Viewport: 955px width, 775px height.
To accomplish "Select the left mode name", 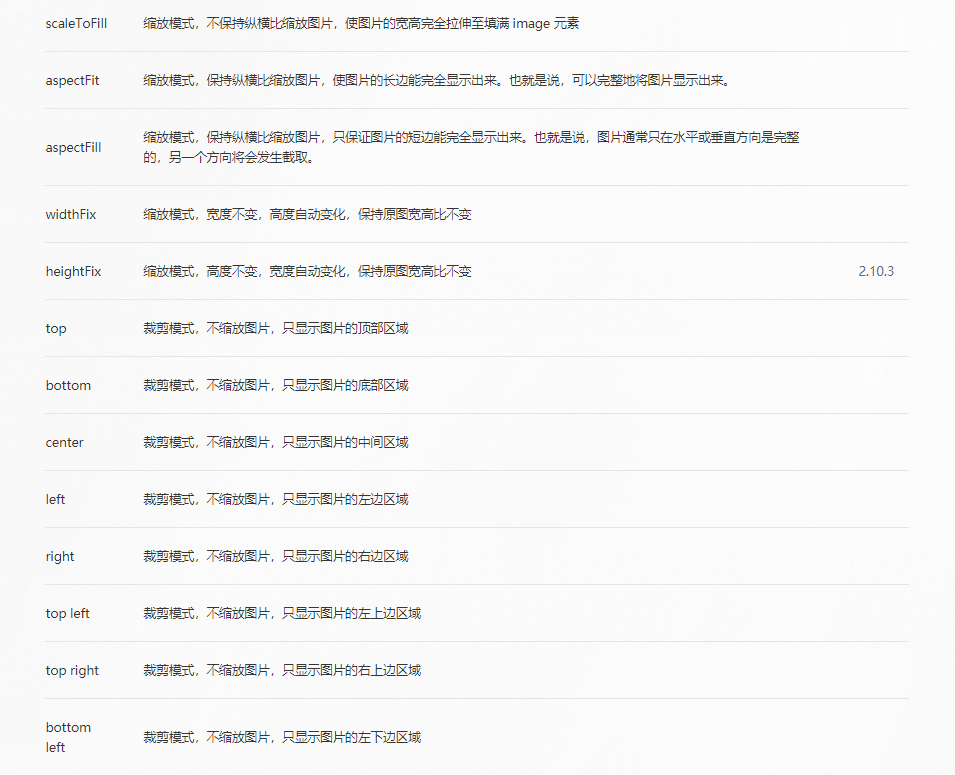I will tap(54, 499).
